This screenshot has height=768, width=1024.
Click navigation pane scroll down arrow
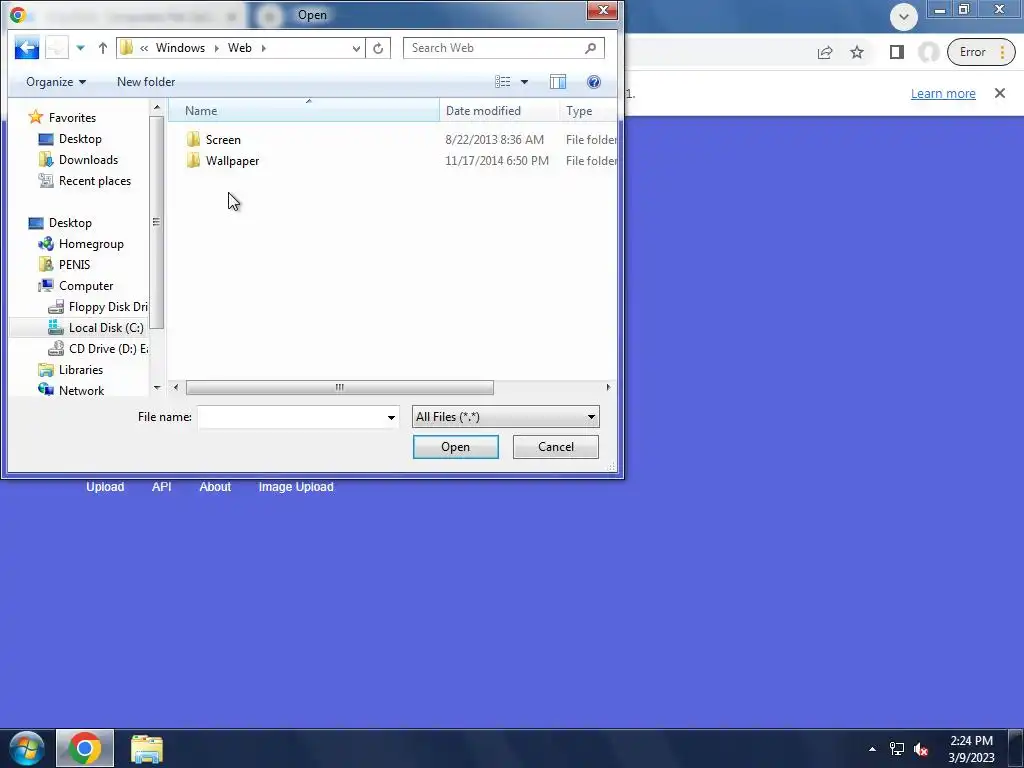coord(157,388)
